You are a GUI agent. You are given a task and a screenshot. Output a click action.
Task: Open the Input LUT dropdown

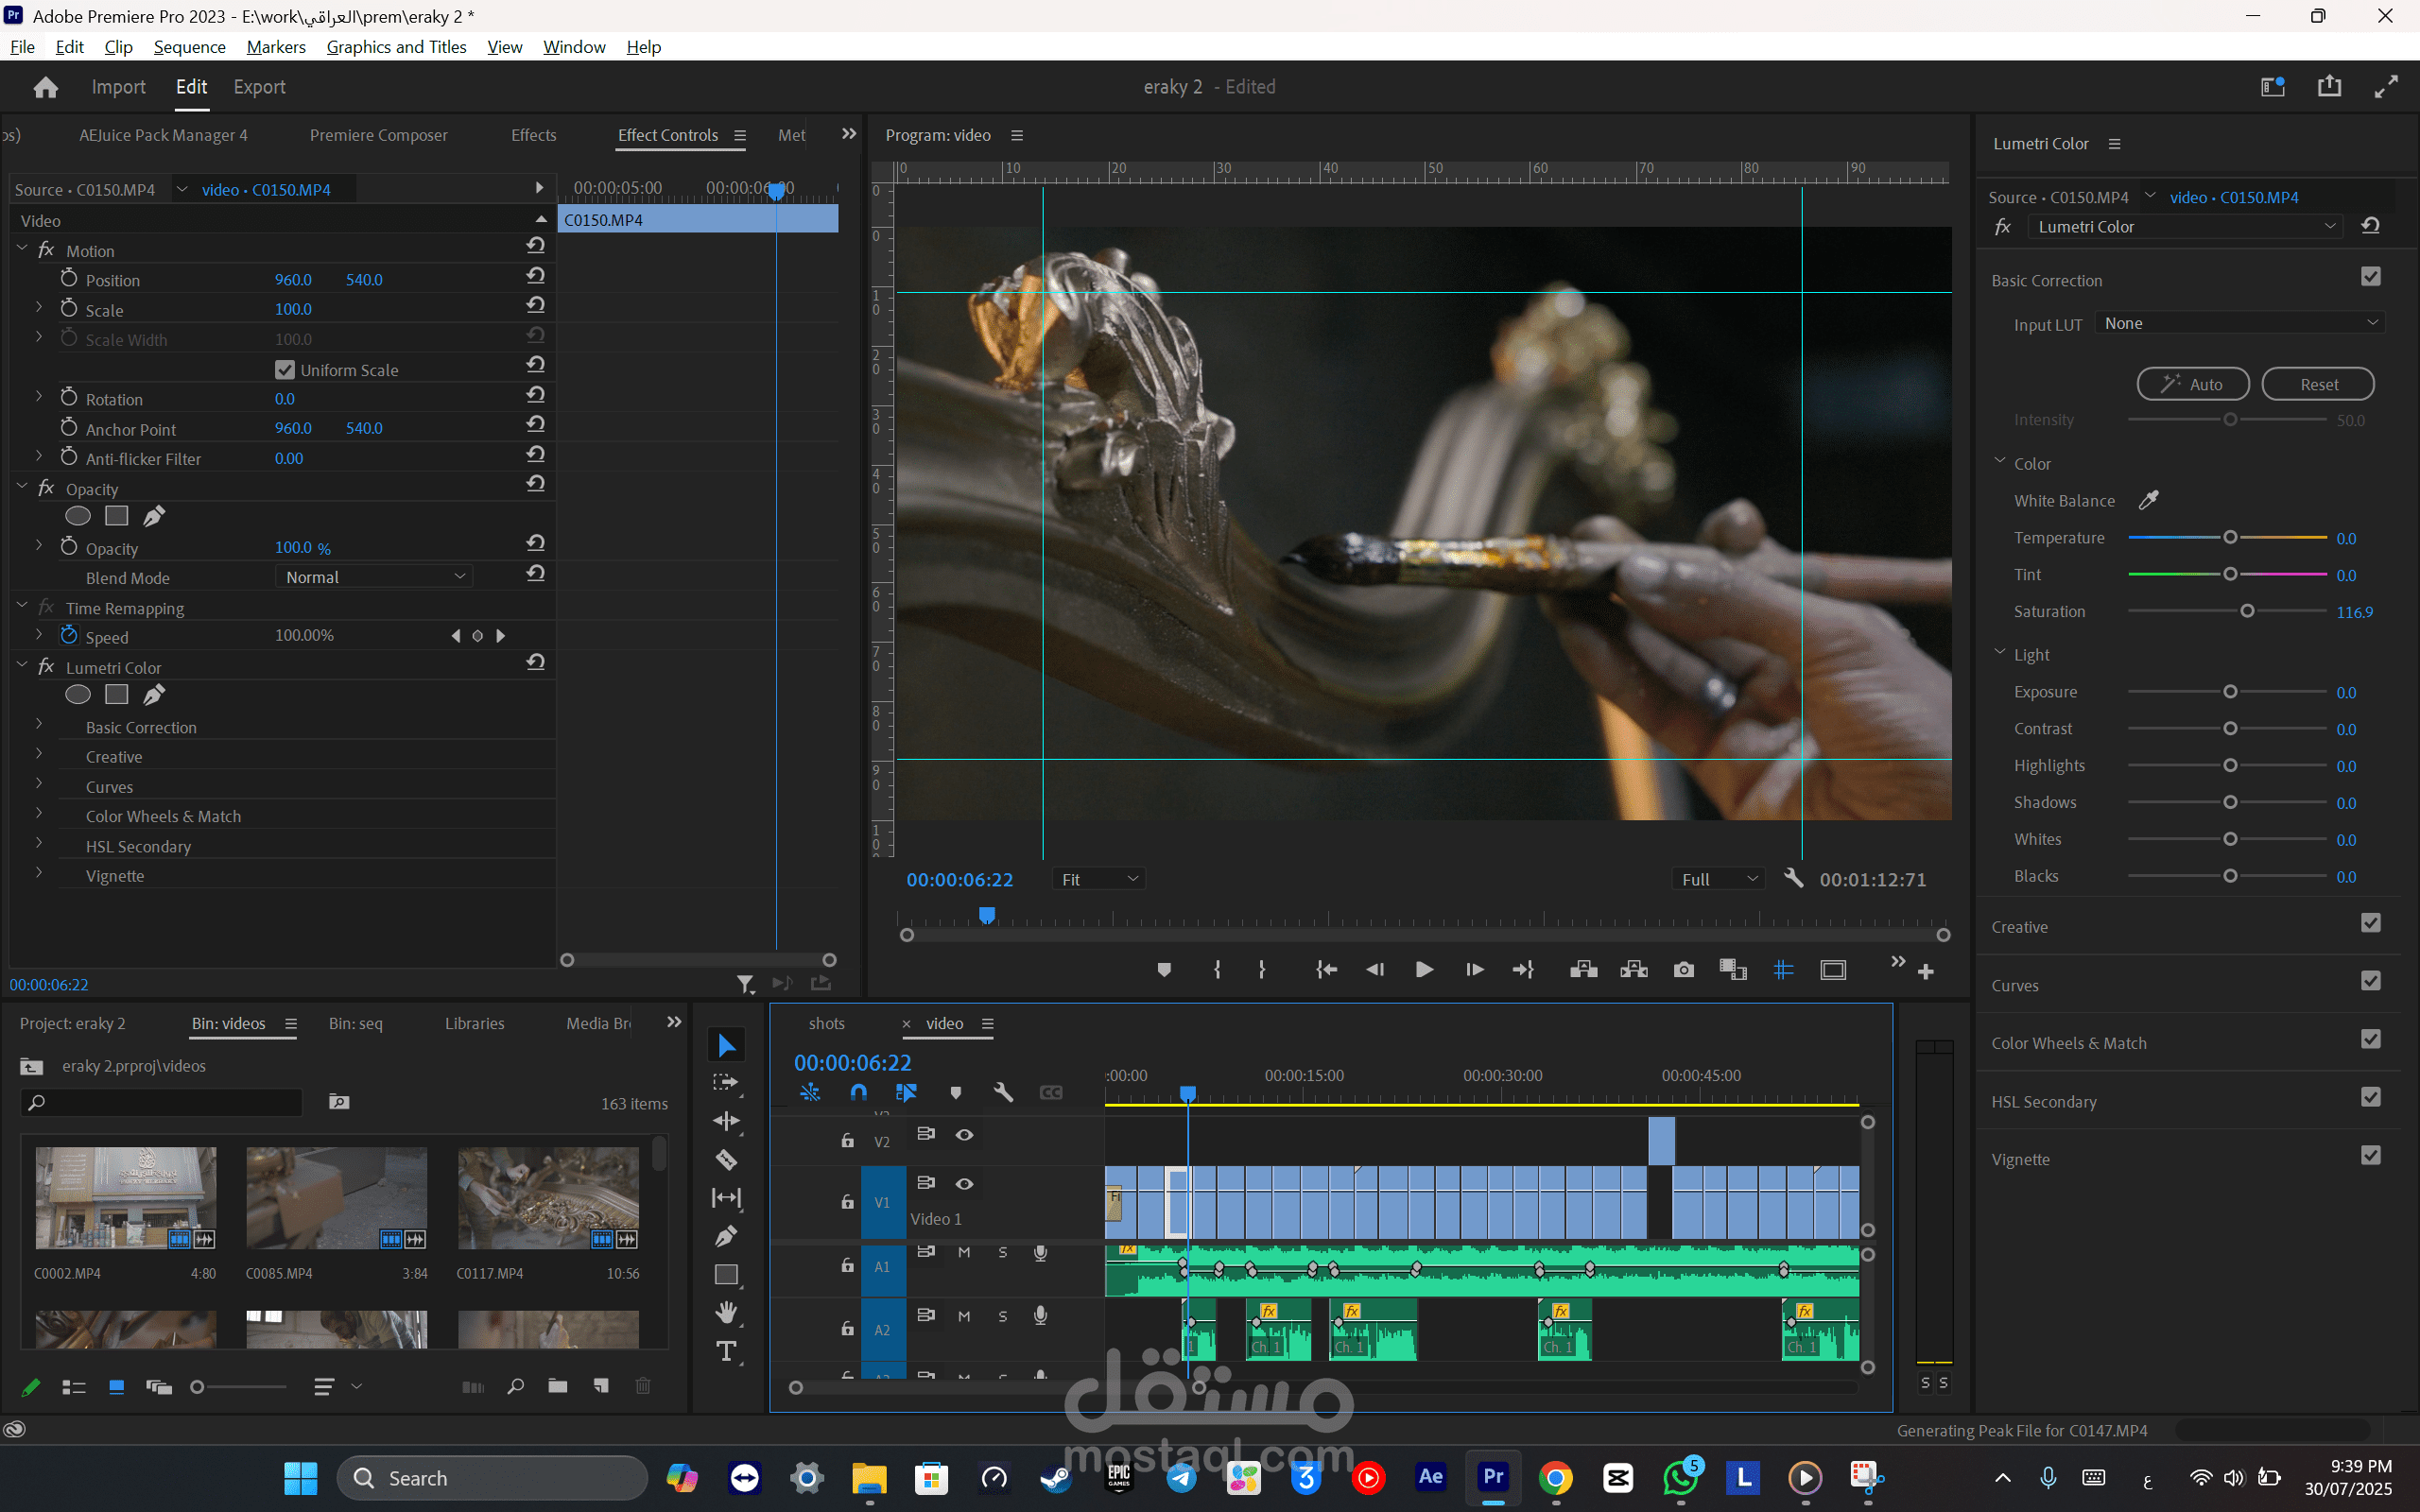pos(2239,323)
